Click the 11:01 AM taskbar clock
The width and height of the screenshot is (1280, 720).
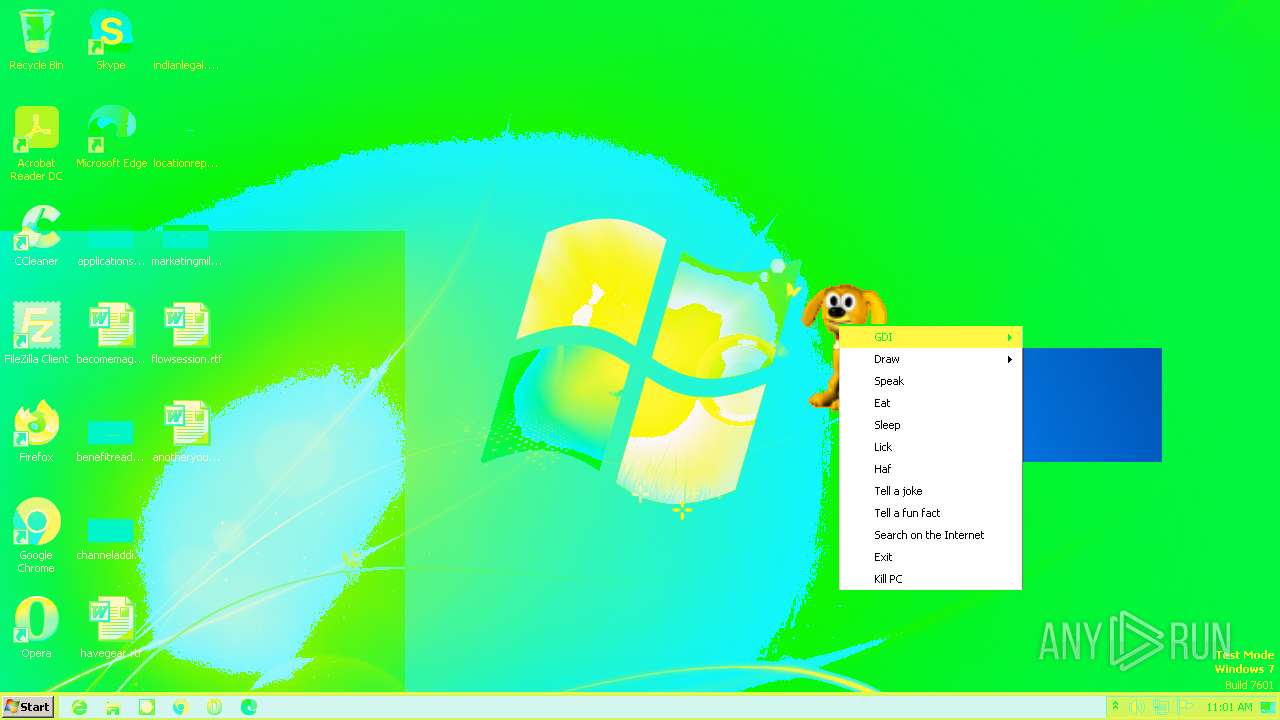[x=1229, y=707]
